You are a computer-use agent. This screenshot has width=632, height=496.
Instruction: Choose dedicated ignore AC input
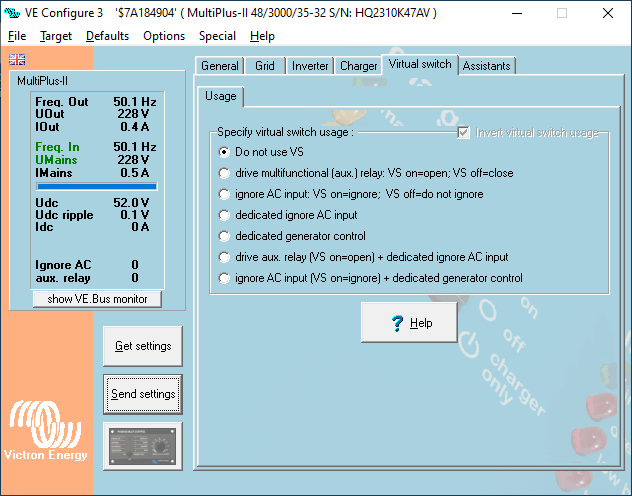coord(288,215)
